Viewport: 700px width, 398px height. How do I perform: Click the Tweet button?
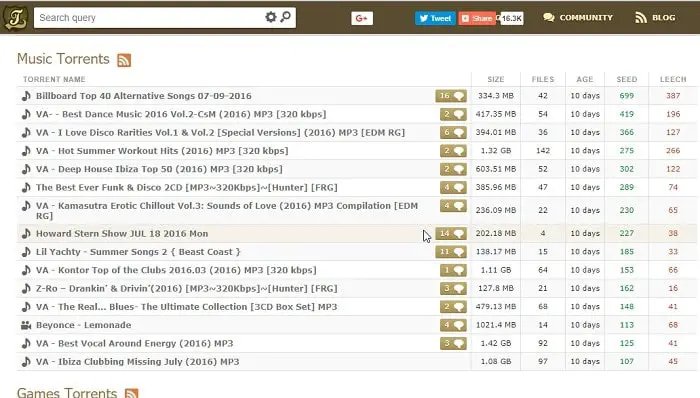[x=435, y=18]
